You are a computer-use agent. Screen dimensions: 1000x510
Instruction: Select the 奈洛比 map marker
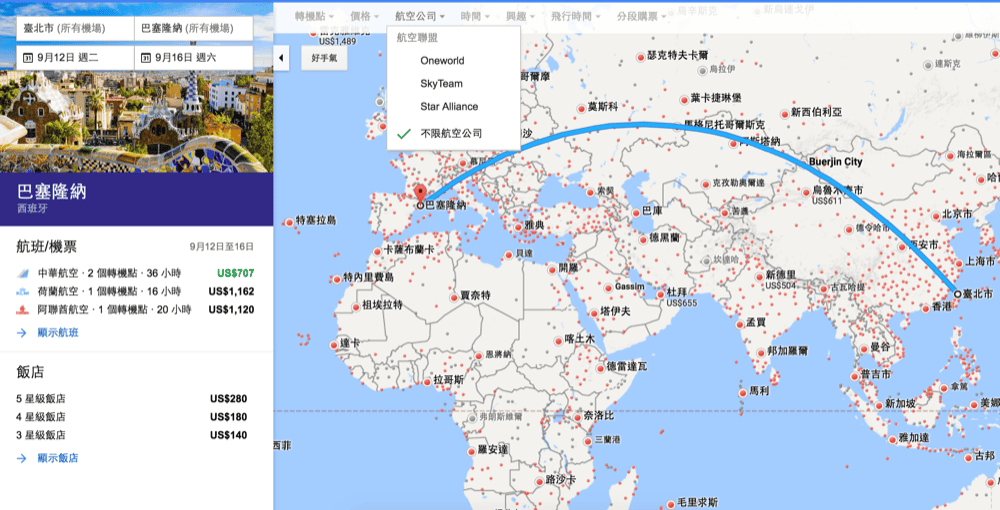coord(577,417)
